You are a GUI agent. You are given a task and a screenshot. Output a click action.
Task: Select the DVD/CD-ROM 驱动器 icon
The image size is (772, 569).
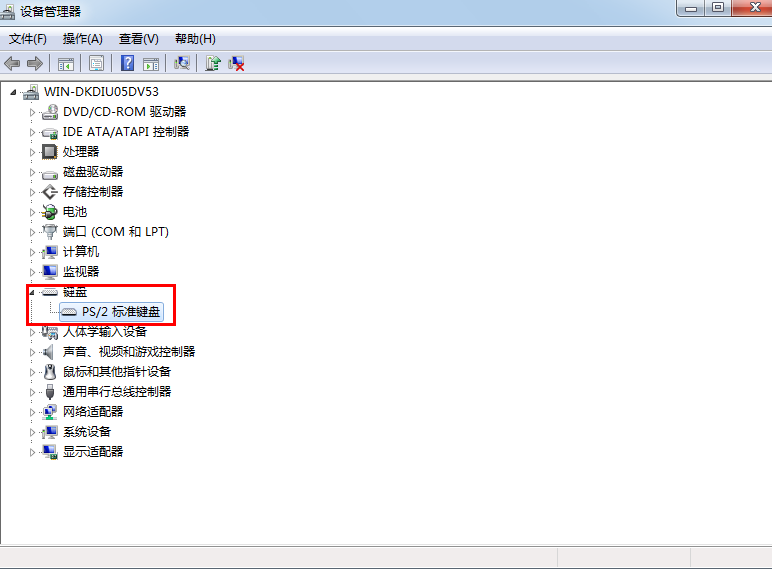pos(50,112)
